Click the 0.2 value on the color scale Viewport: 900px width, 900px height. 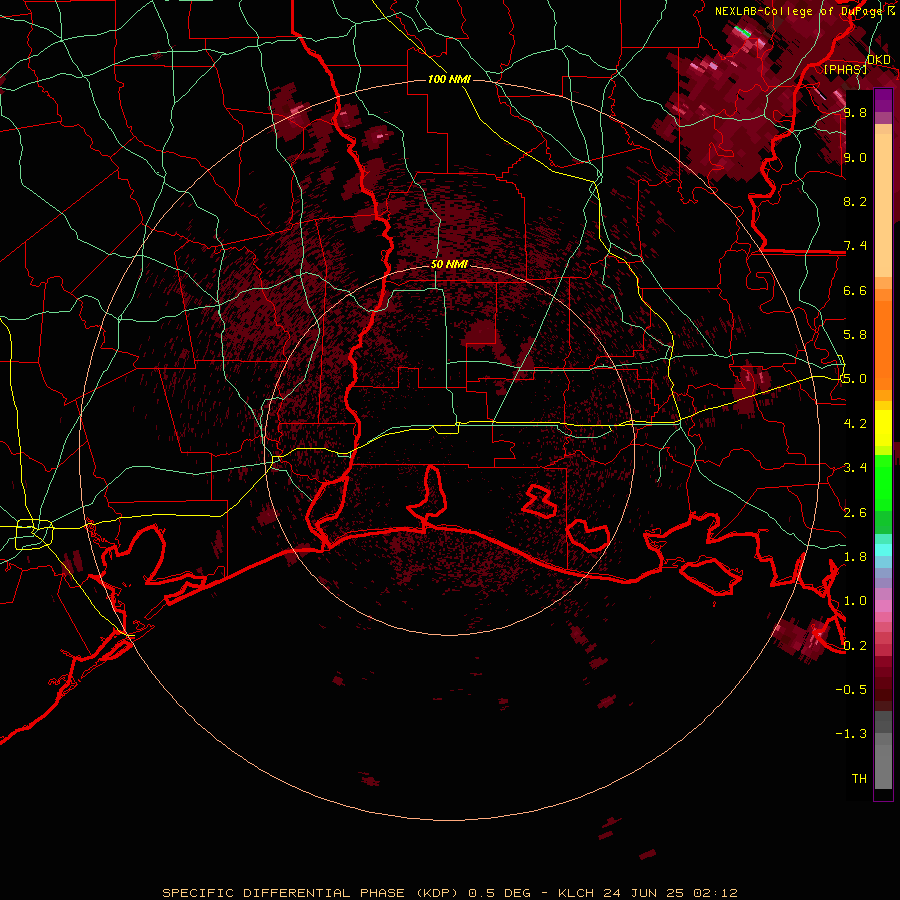pyautogui.click(x=855, y=646)
